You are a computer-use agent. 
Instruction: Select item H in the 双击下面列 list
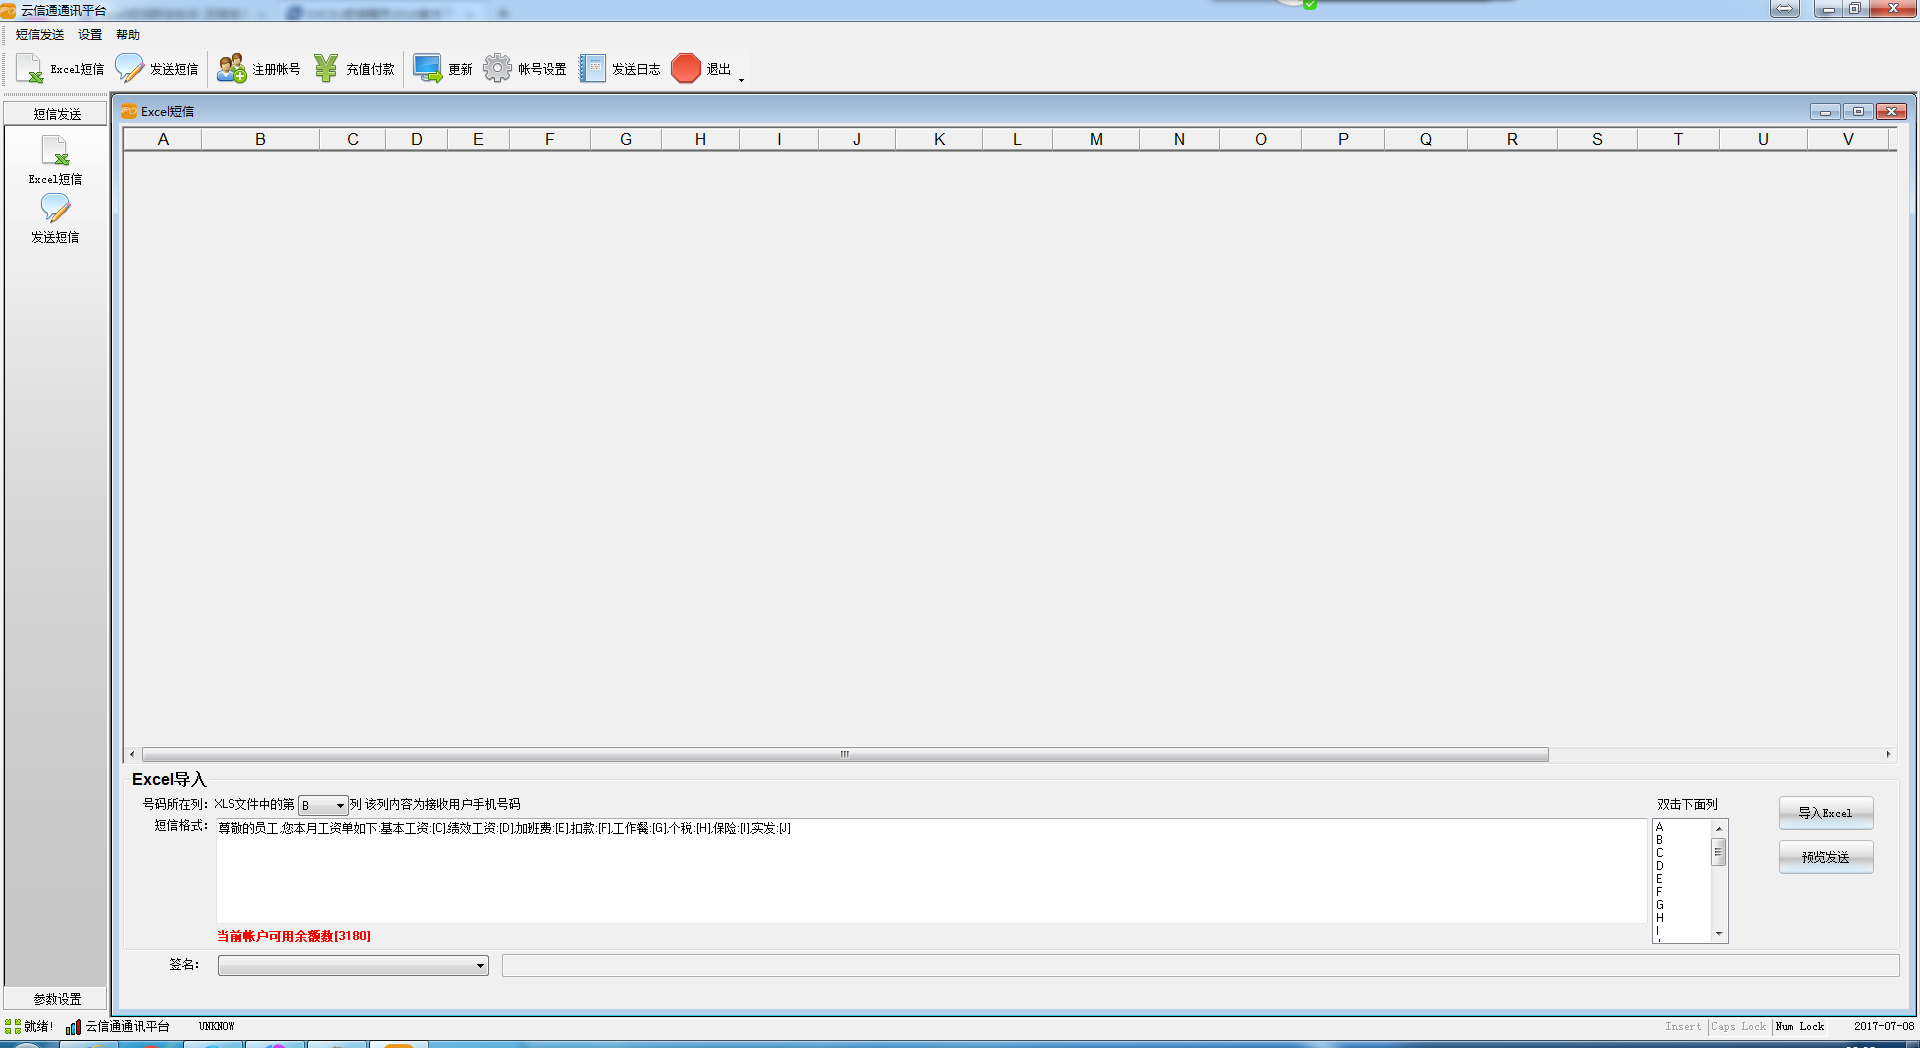[x=1660, y=918]
